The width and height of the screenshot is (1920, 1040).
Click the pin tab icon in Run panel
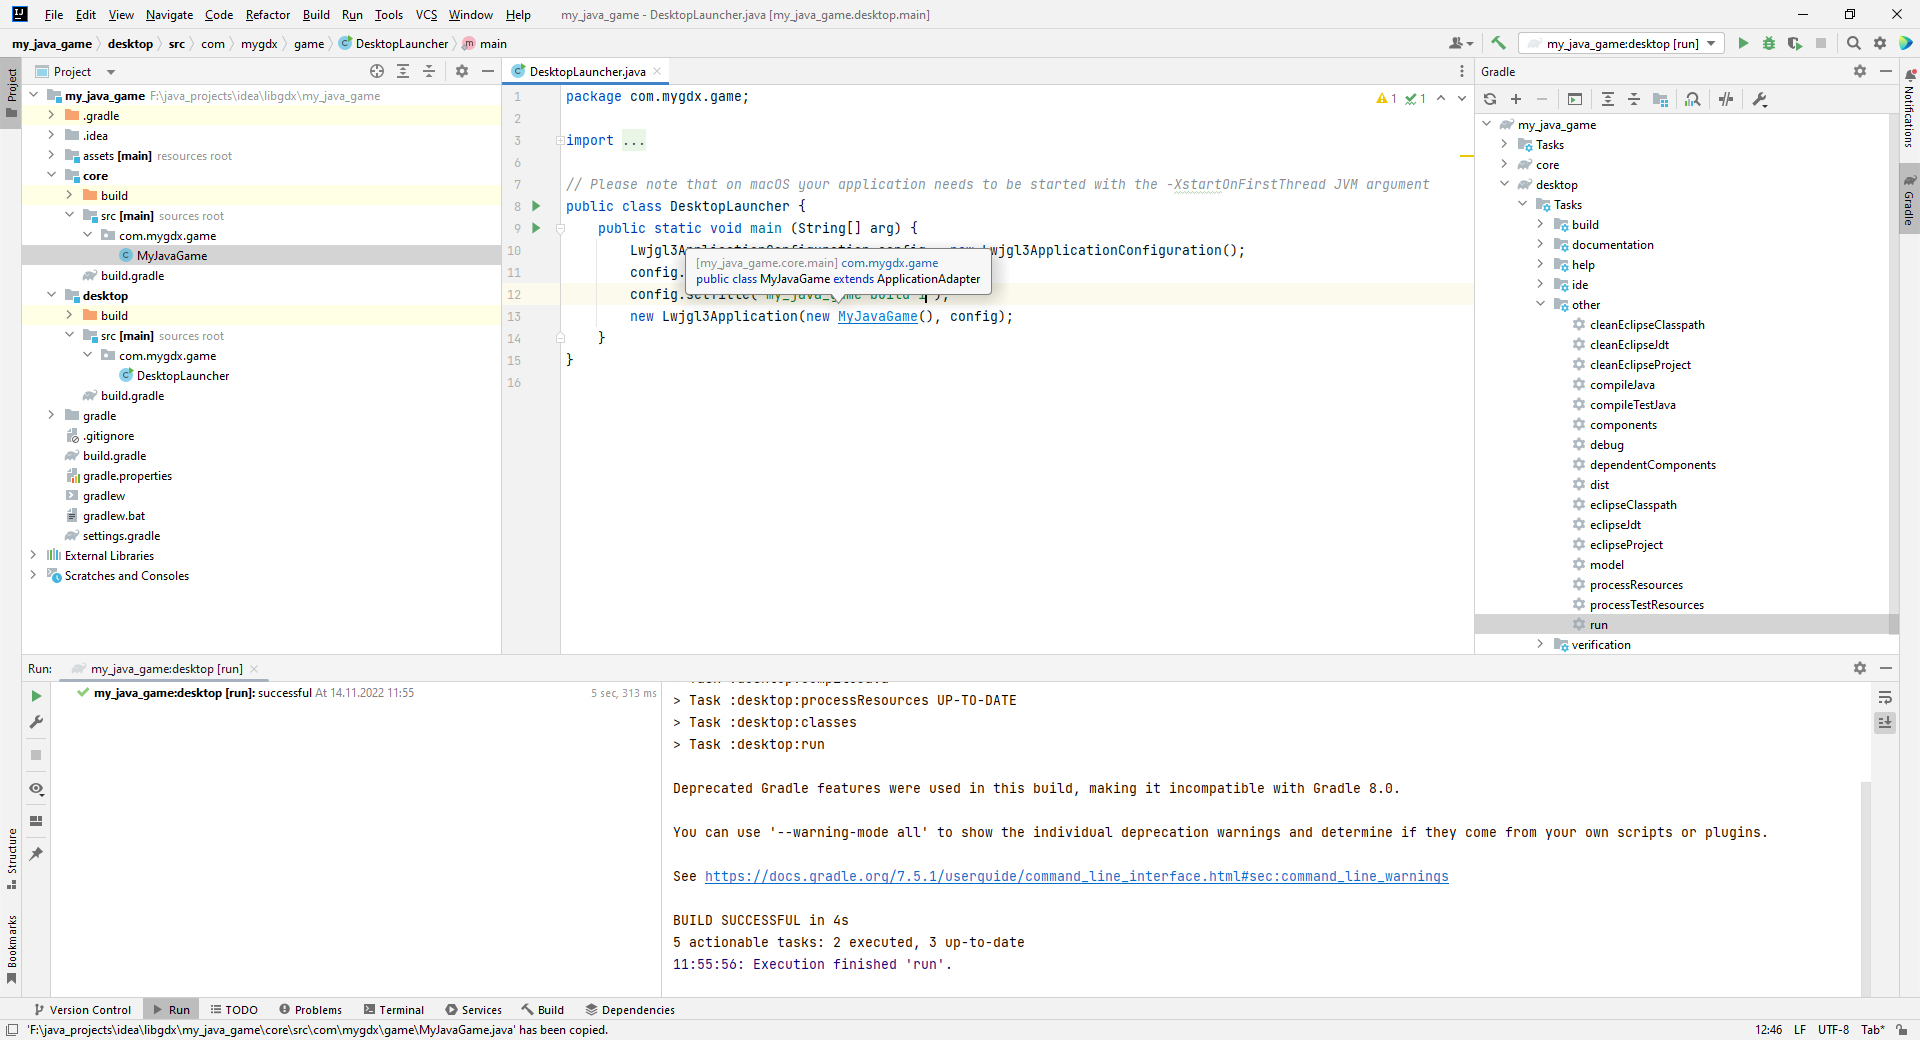click(x=36, y=854)
